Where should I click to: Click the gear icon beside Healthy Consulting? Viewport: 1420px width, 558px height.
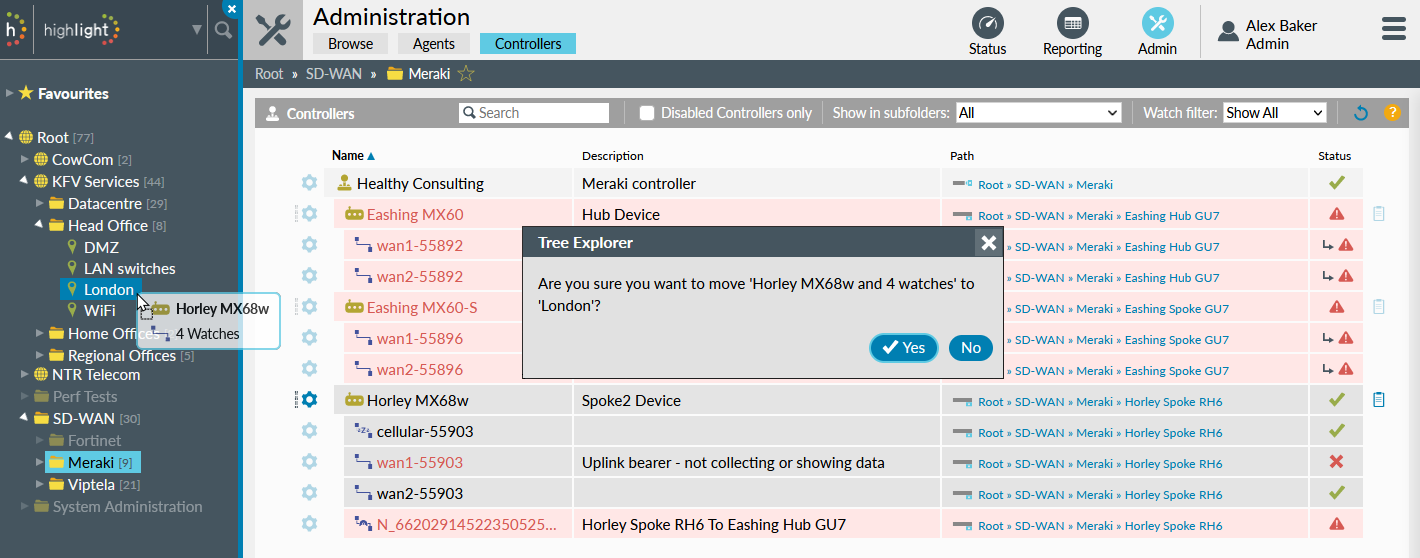point(309,183)
